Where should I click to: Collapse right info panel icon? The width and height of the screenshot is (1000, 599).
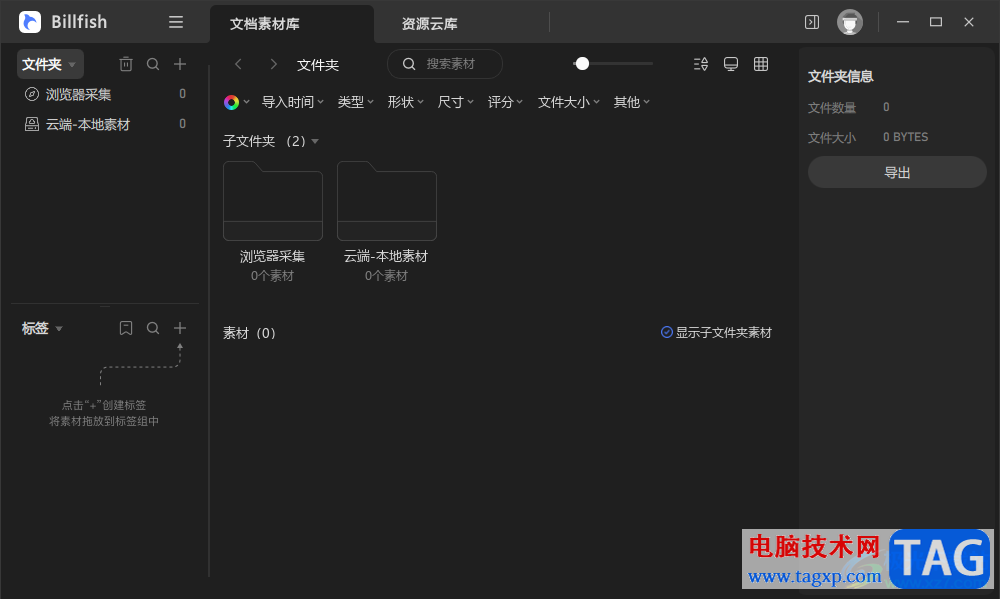(x=812, y=22)
